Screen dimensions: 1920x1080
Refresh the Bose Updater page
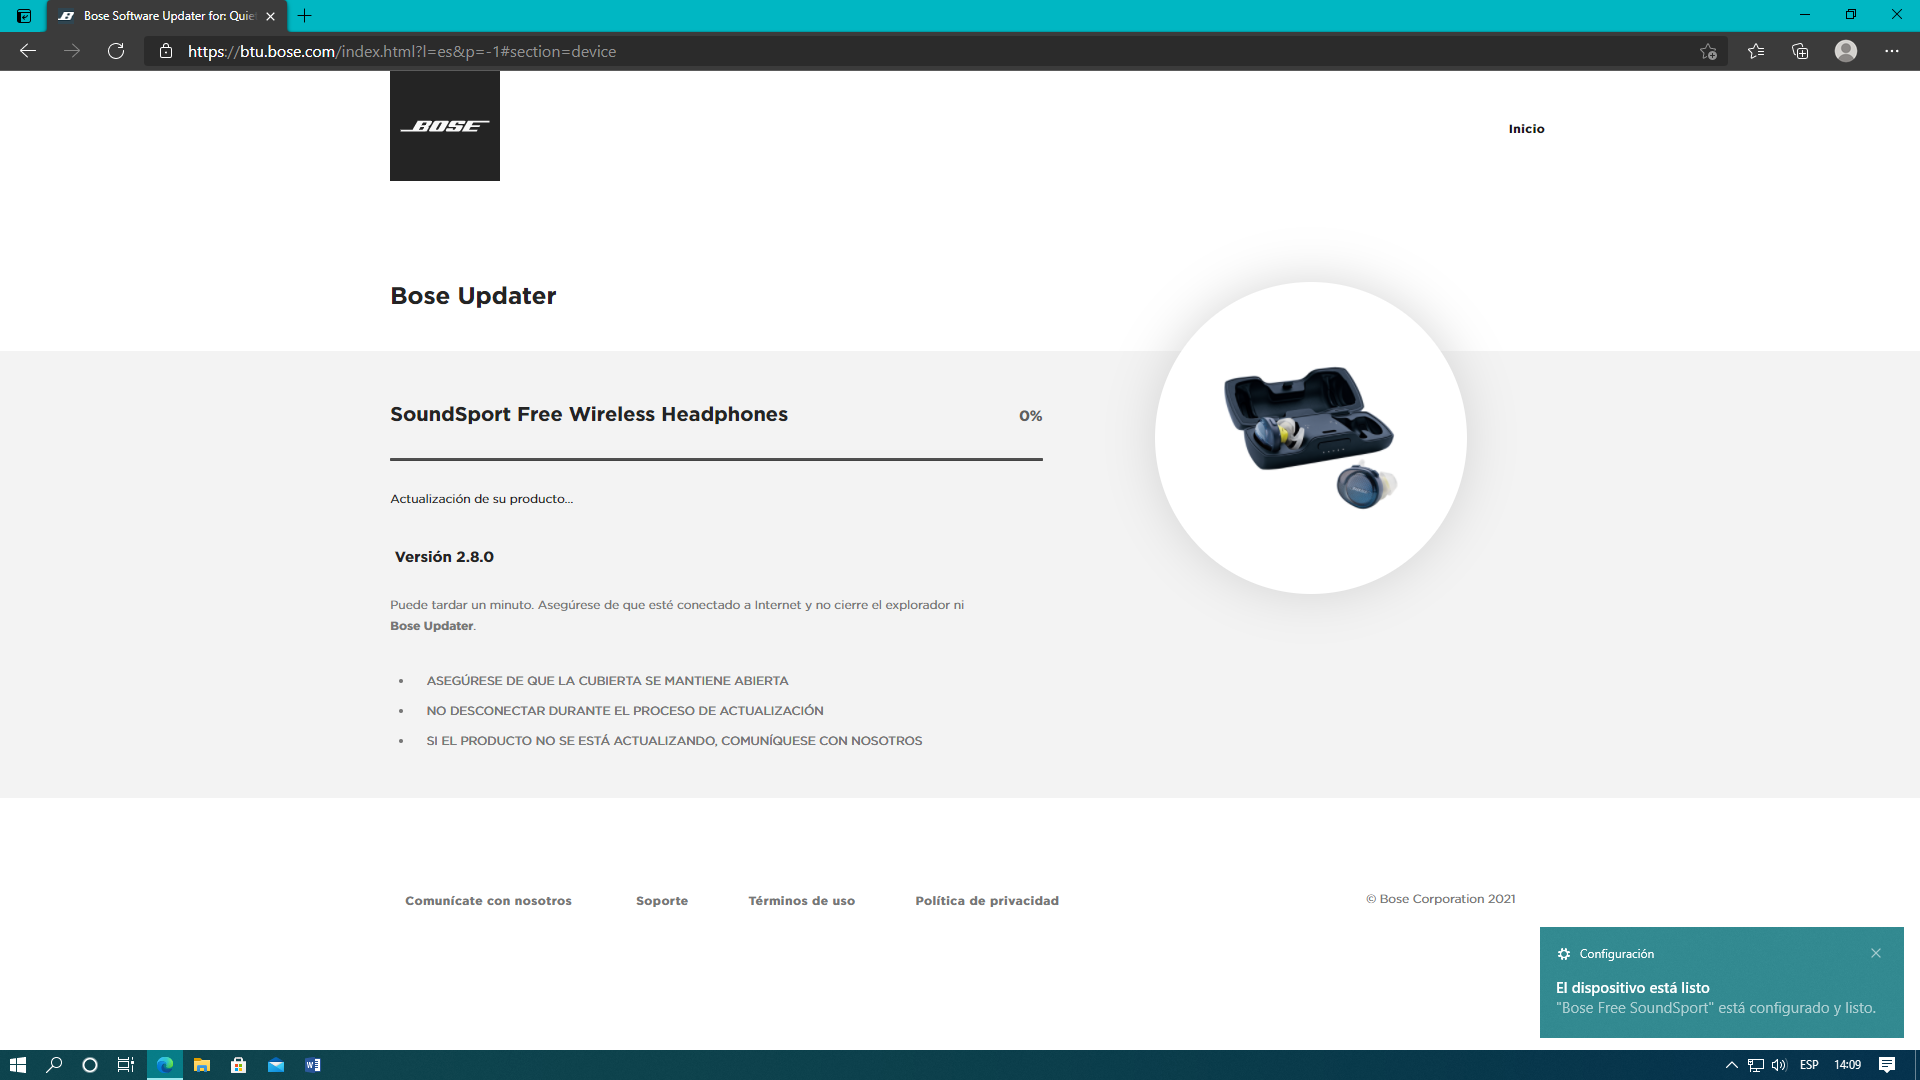116,51
